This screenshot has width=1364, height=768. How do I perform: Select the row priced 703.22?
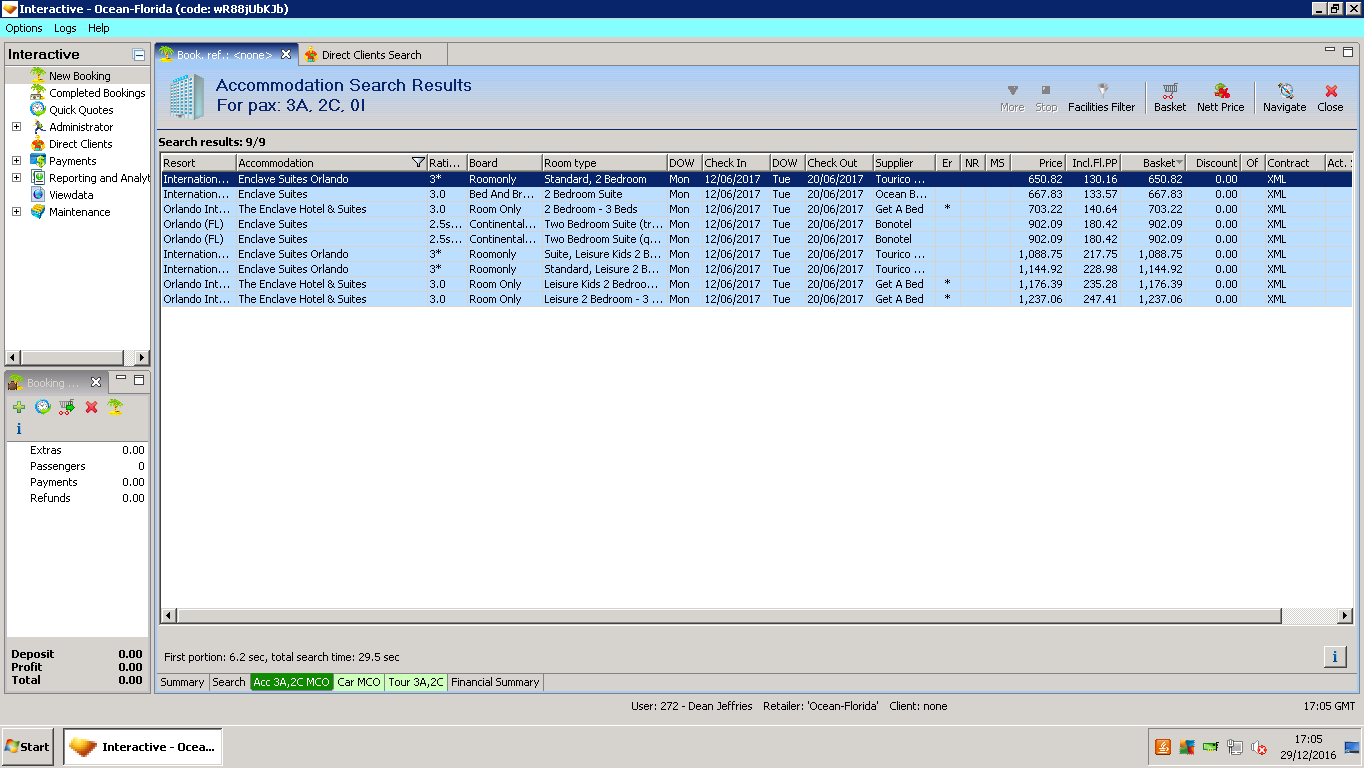tap(756, 209)
